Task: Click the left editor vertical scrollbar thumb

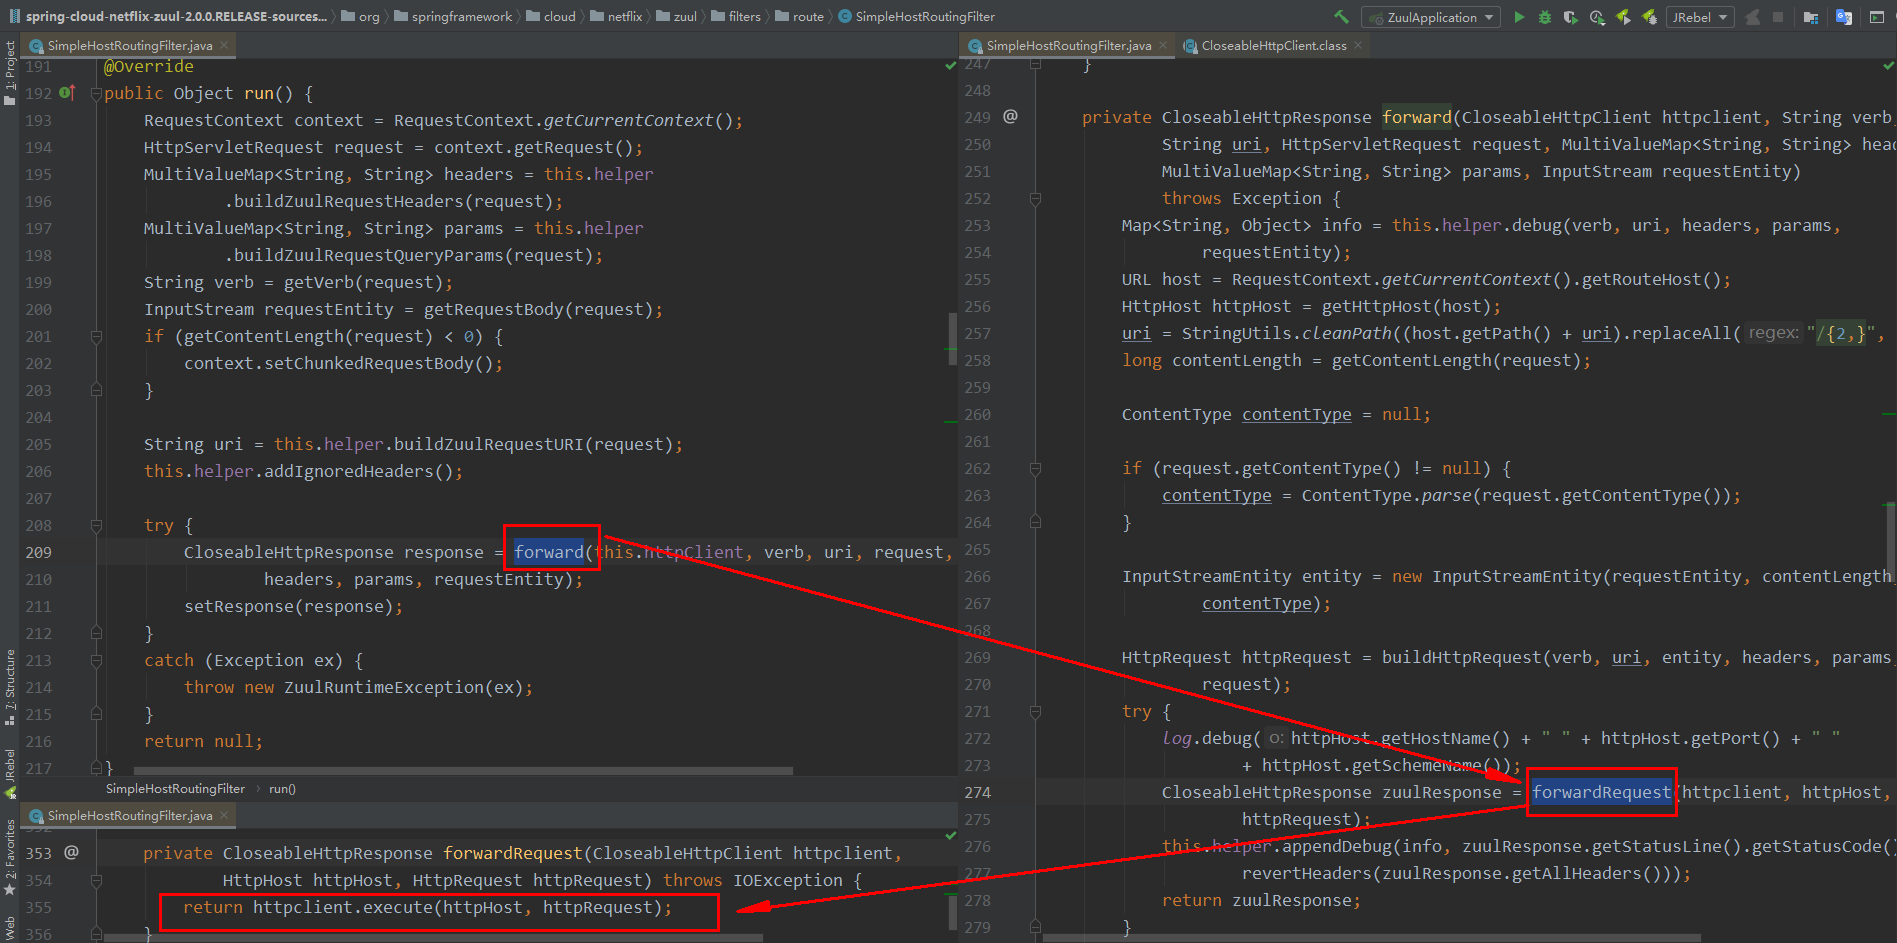Action: pos(952,339)
